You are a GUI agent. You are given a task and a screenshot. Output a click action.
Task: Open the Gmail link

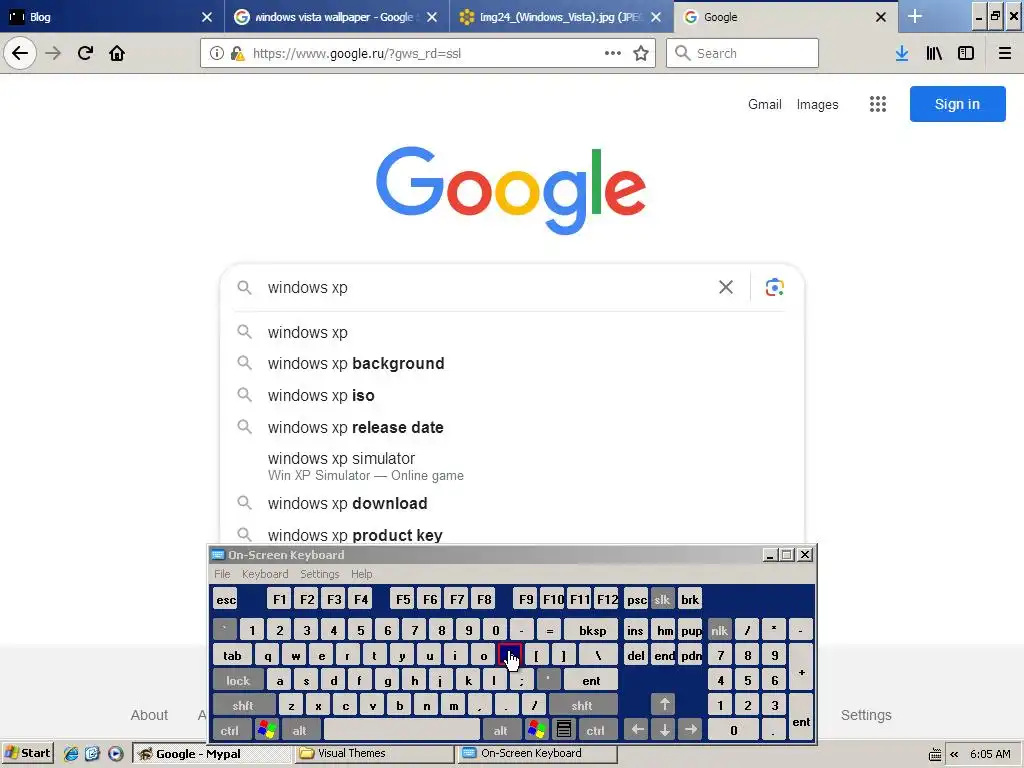[765, 104]
